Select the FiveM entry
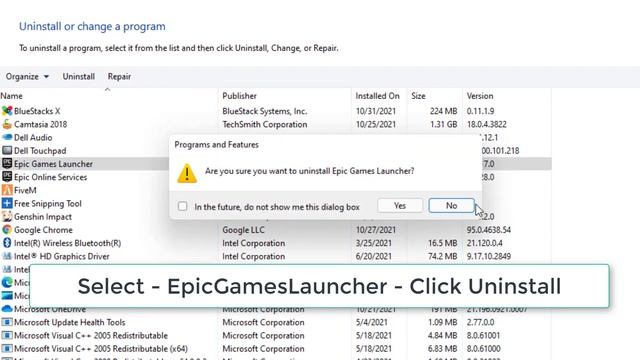This screenshot has width=640, height=360. [25, 190]
